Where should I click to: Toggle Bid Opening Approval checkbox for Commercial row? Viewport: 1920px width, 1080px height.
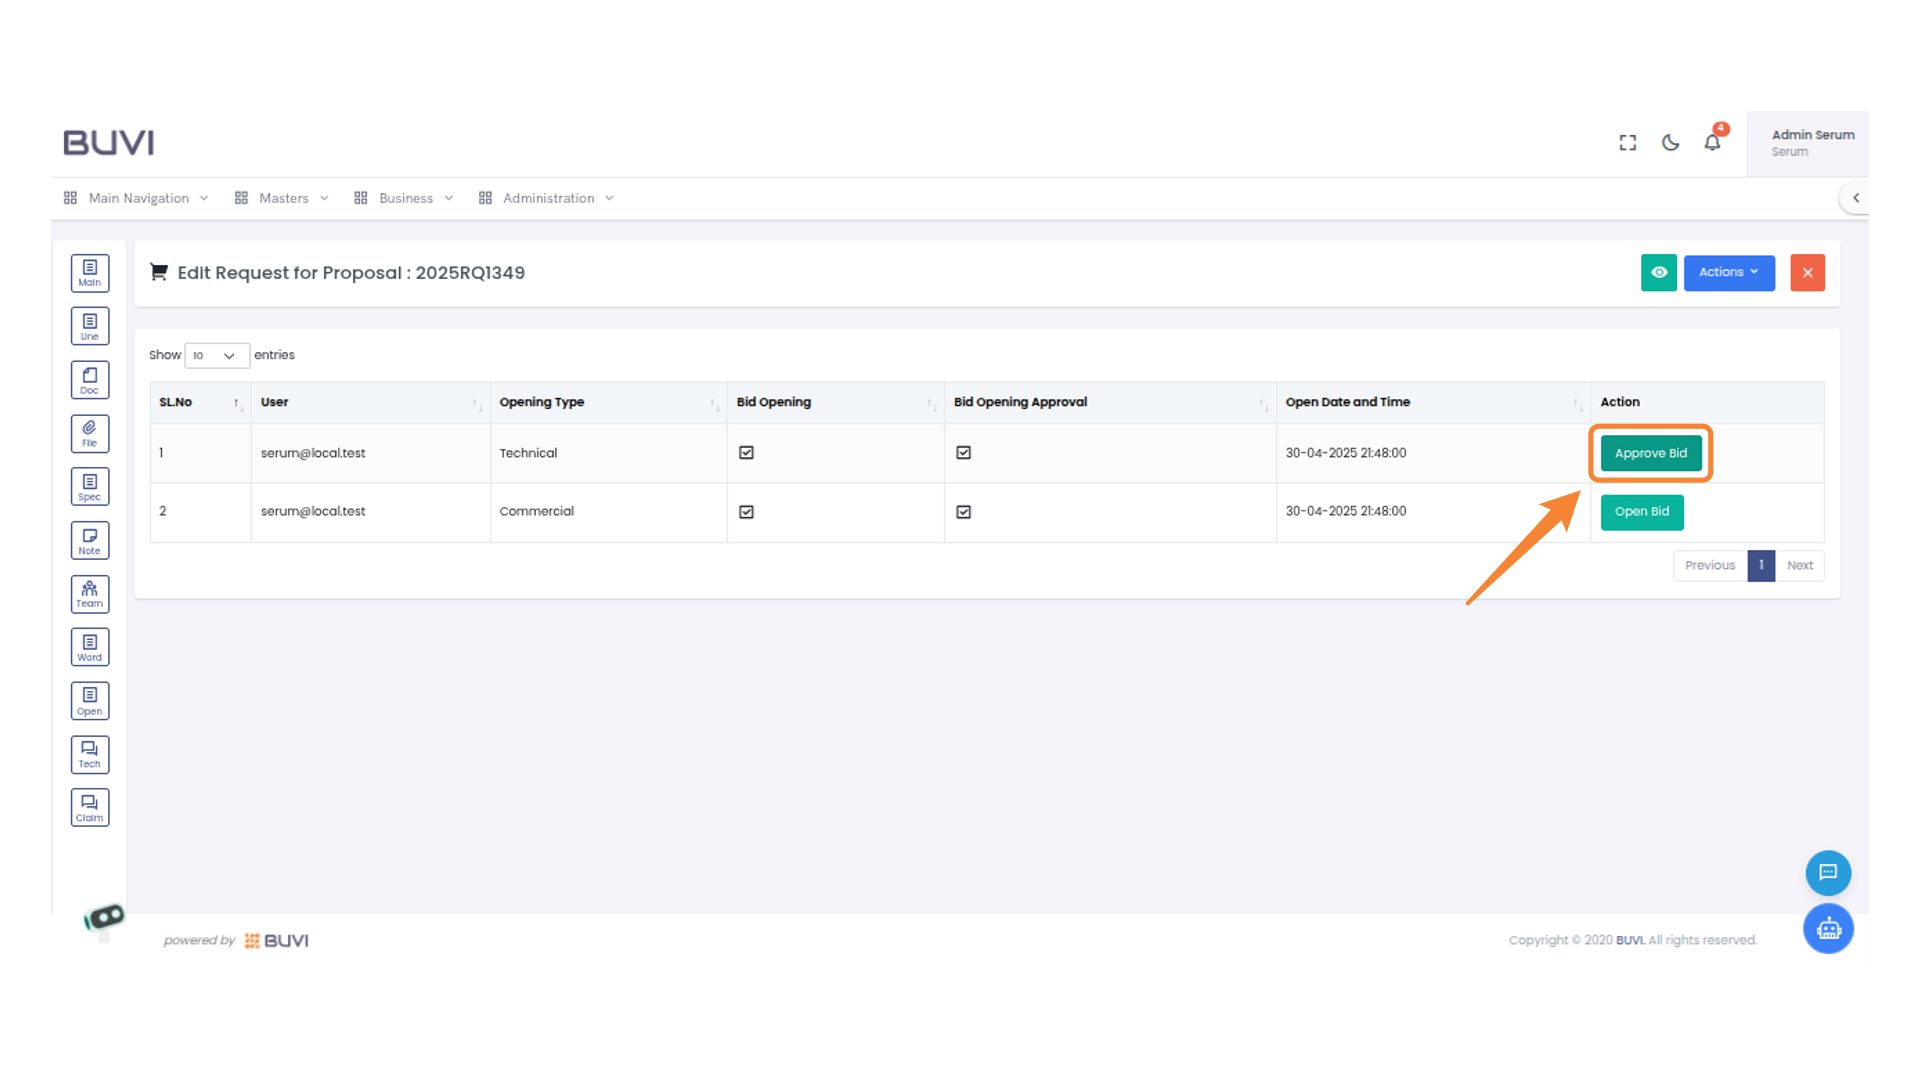click(963, 512)
